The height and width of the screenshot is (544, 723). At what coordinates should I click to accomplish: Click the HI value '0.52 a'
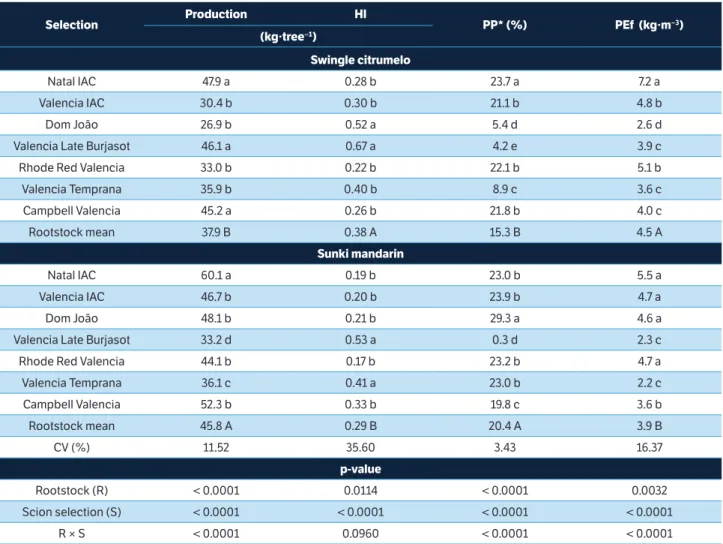(360, 124)
